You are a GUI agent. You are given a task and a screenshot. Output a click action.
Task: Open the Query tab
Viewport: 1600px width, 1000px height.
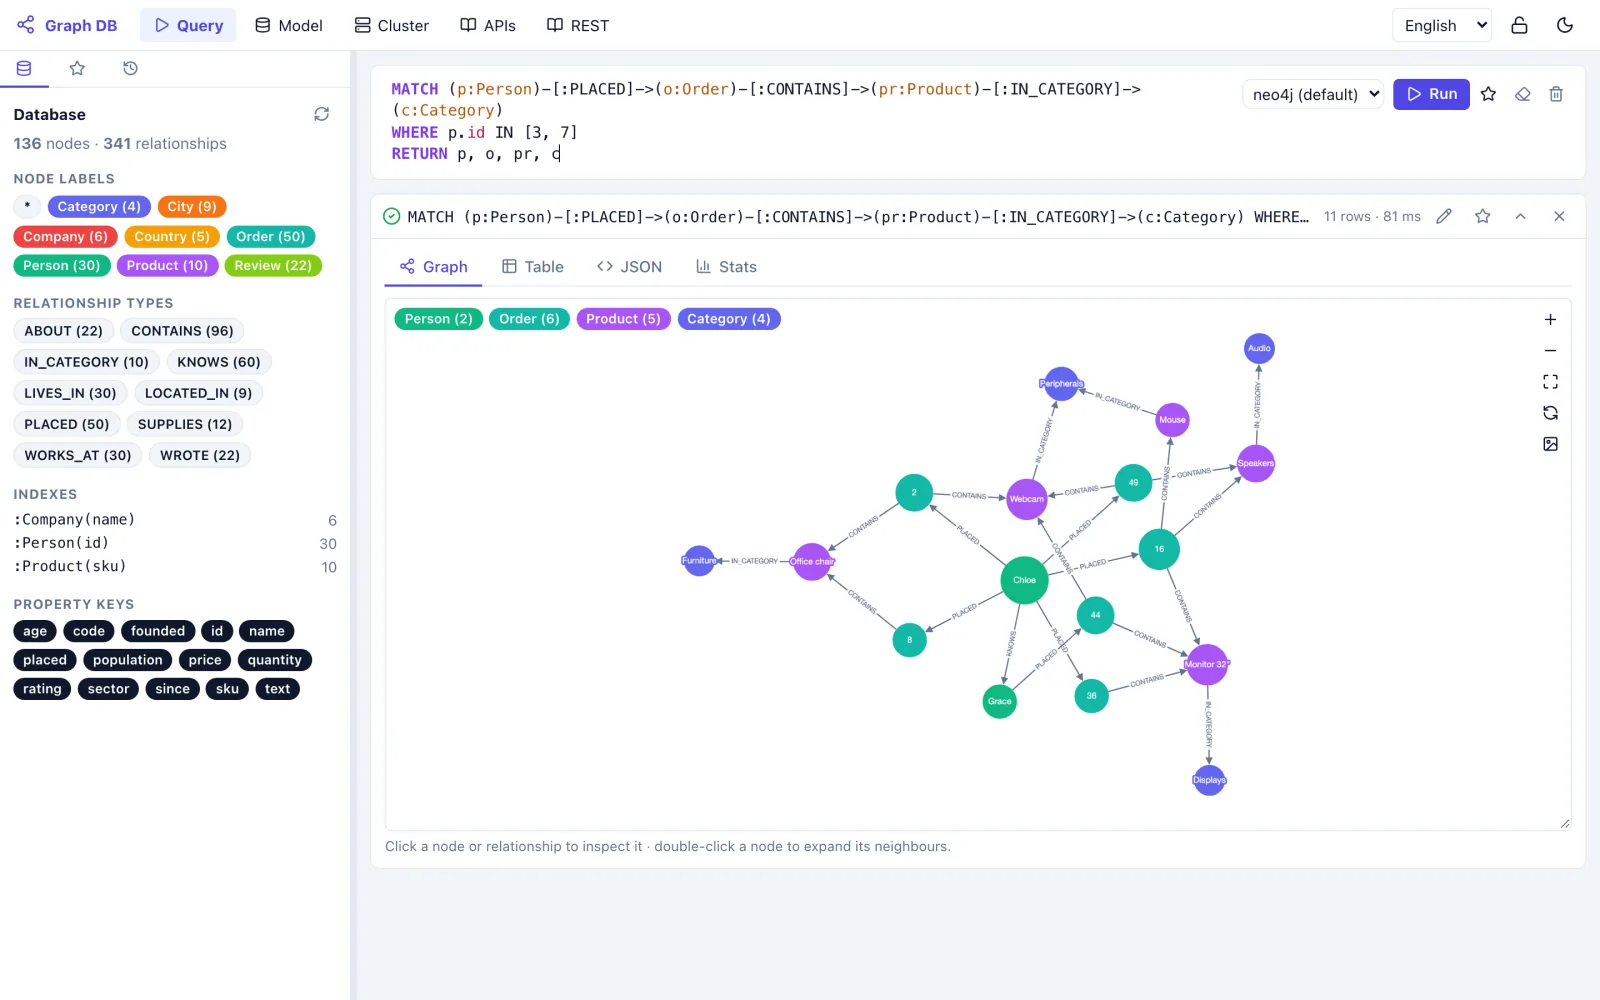[x=188, y=25]
